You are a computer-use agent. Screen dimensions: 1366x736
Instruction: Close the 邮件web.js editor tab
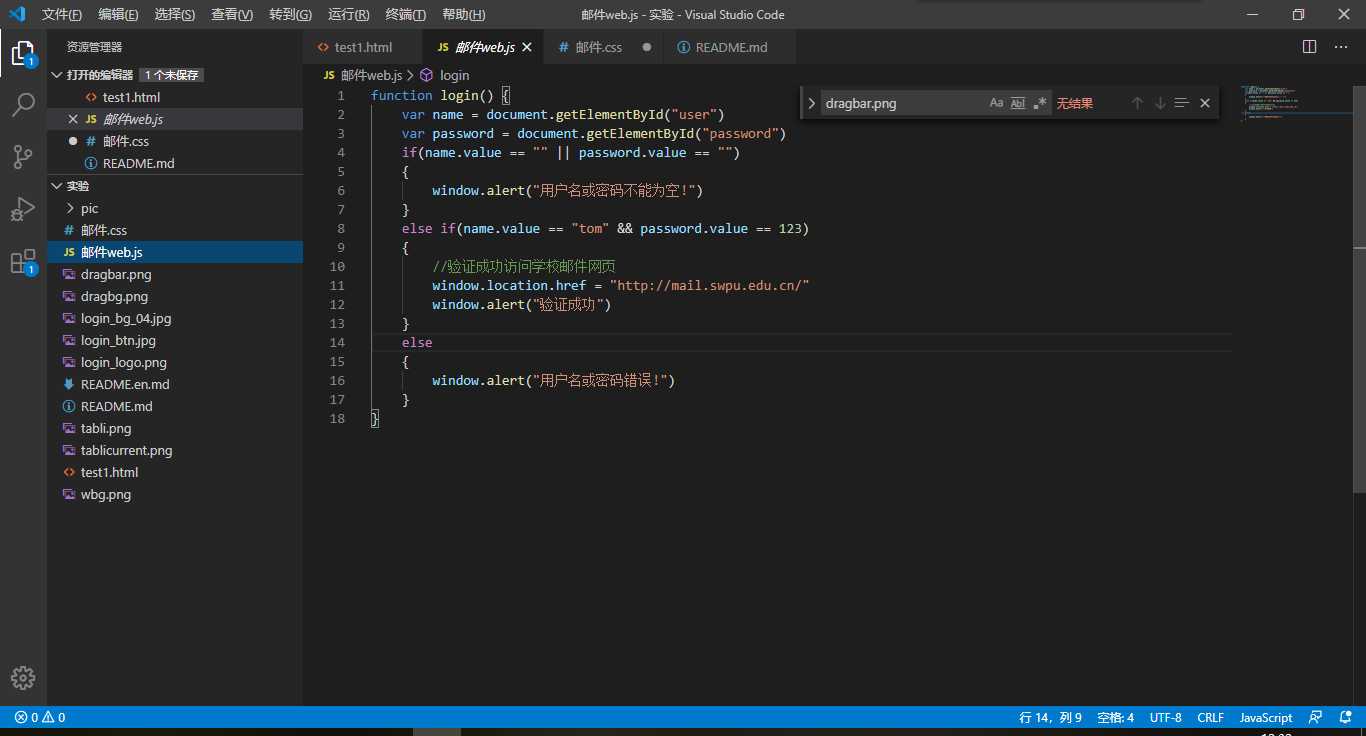[x=527, y=47]
